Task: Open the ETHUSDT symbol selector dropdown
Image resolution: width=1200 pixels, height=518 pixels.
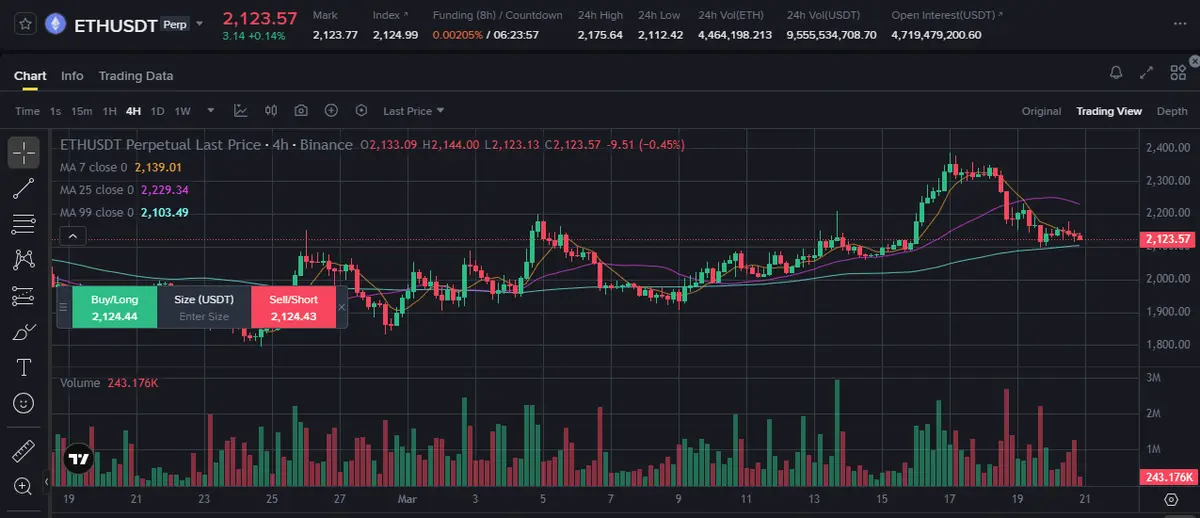Action: coord(201,23)
